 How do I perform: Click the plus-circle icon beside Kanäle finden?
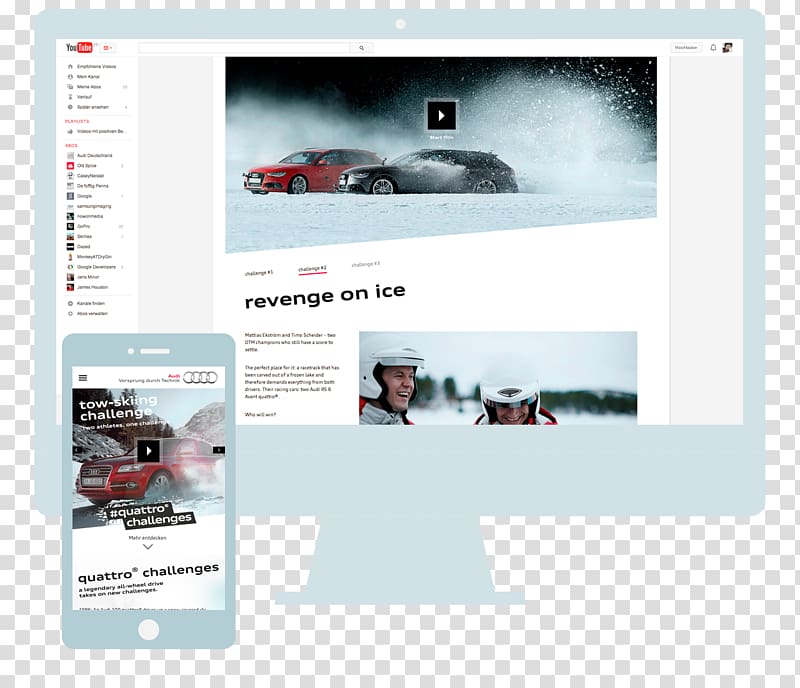(70, 304)
